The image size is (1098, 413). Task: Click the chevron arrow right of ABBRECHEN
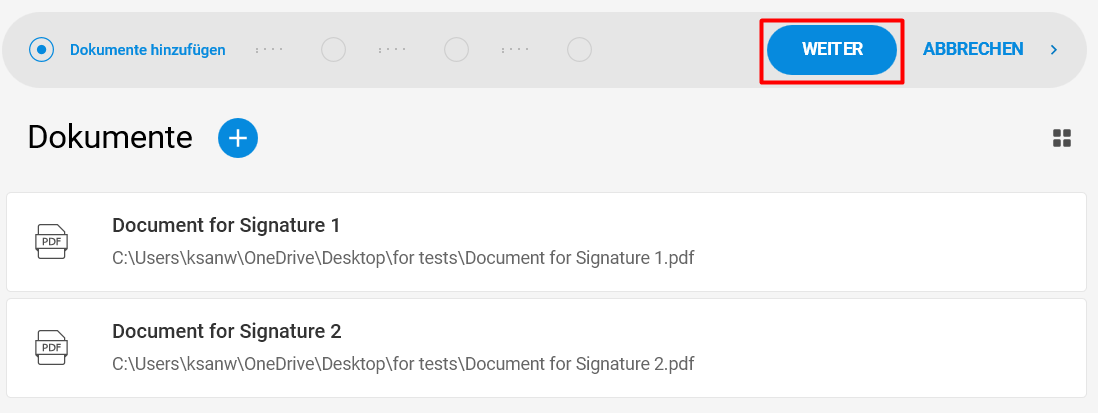click(x=1054, y=50)
